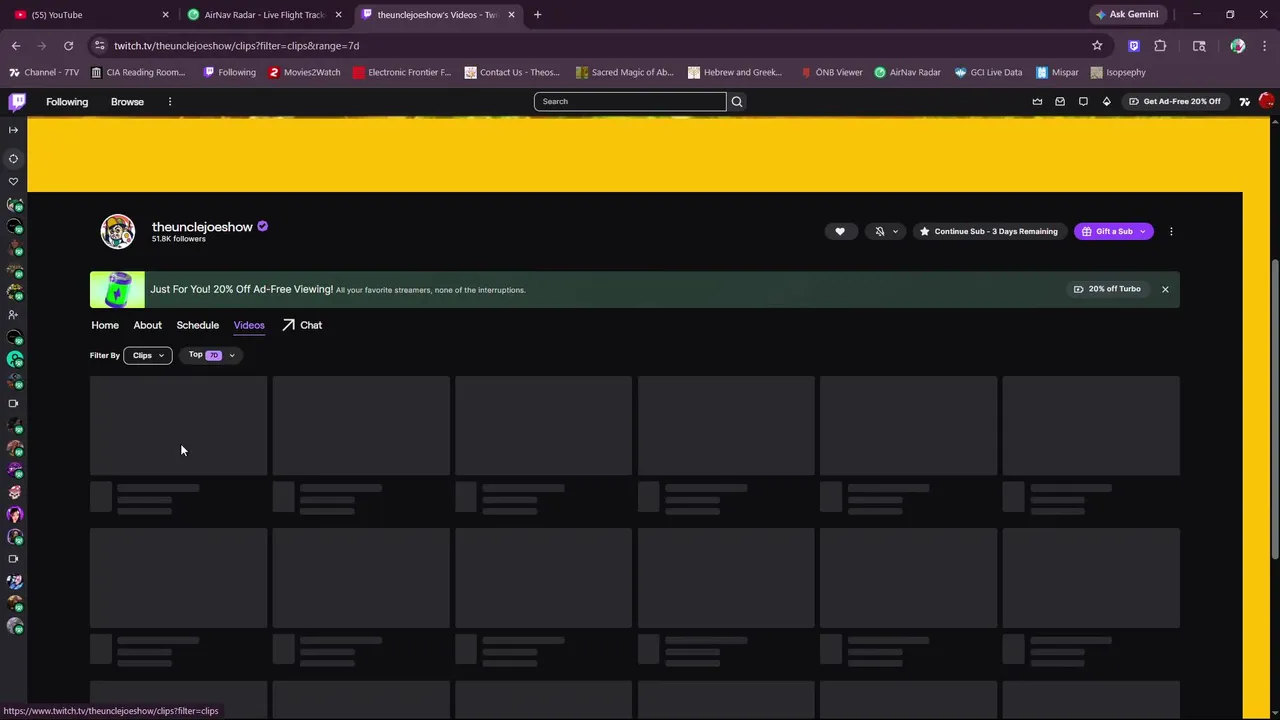Open the Chrome three-dot menu
This screenshot has height=720, width=1280.
pyautogui.click(x=1264, y=45)
